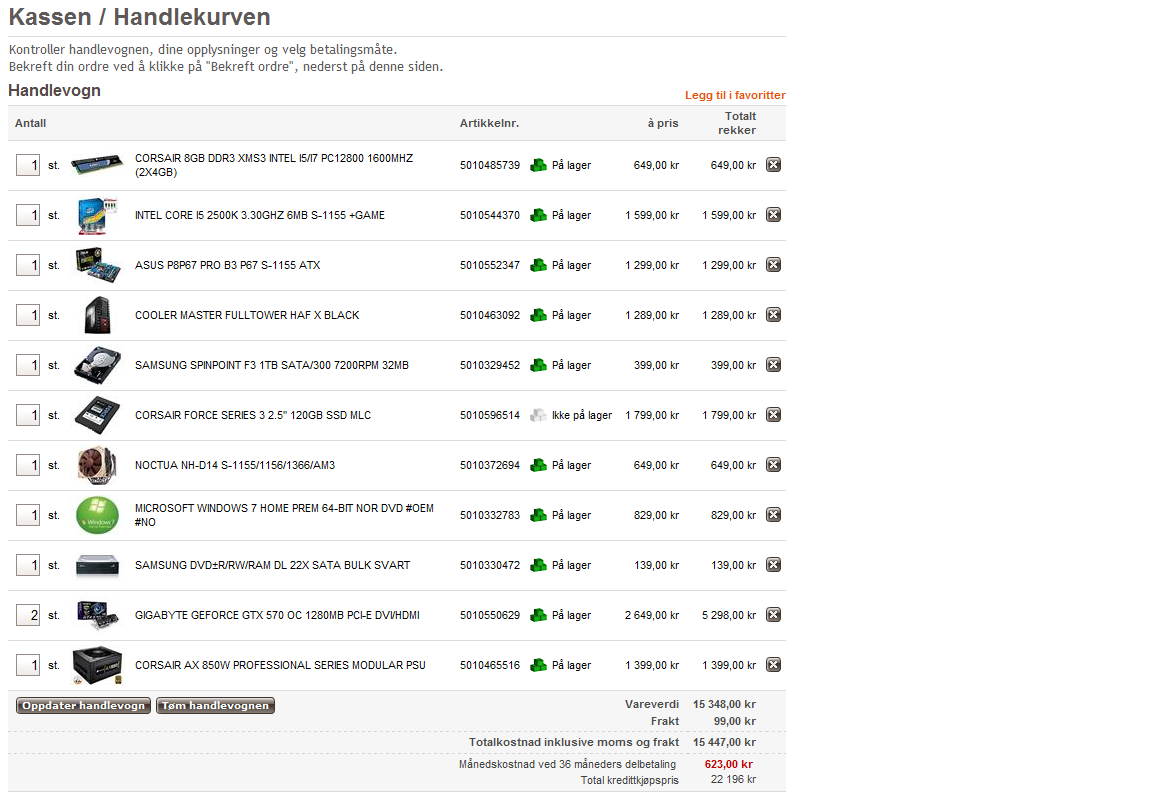This screenshot has height=792, width=1152.
Task: Open CORSAIR FORCE SERIES 3 SSD link
Action: [x=253, y=415]
